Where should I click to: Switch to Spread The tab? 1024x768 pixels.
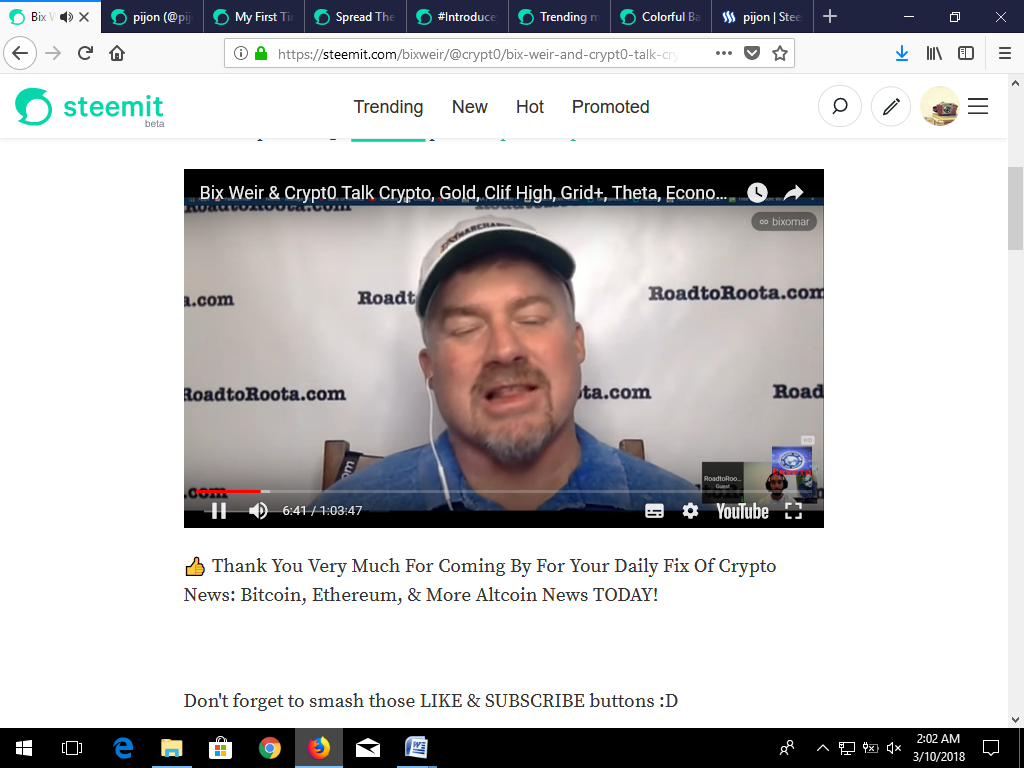pyautogui.click(x=355, y=17)
